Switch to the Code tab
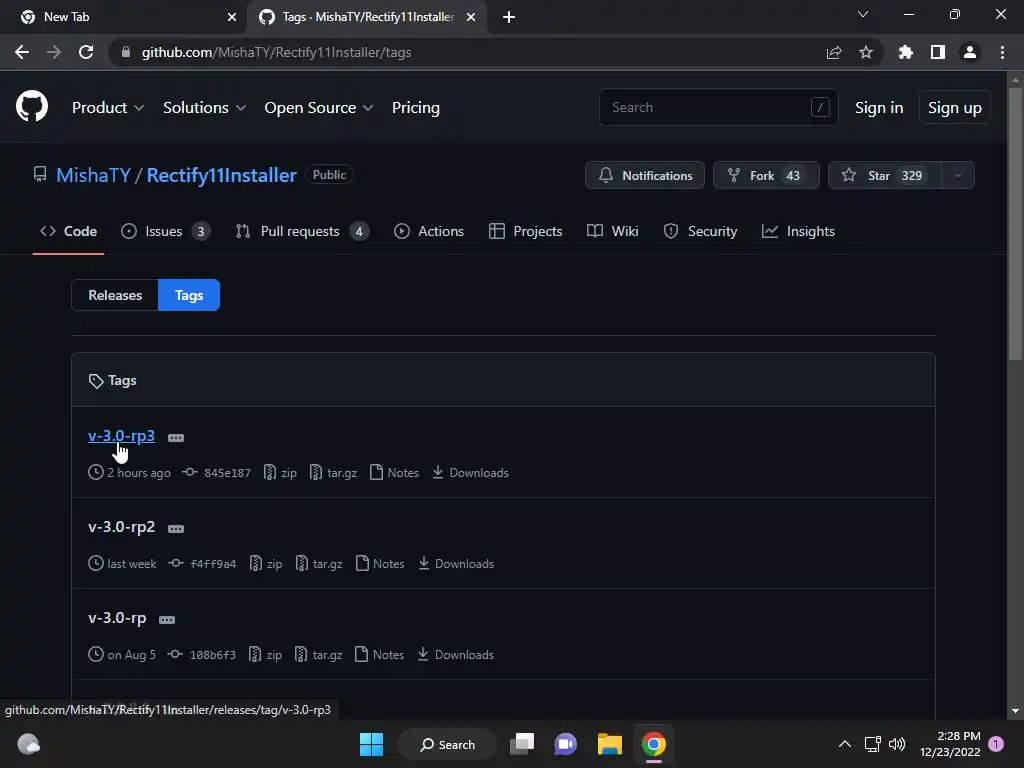Screen dimensions: 1024x768 69,231
